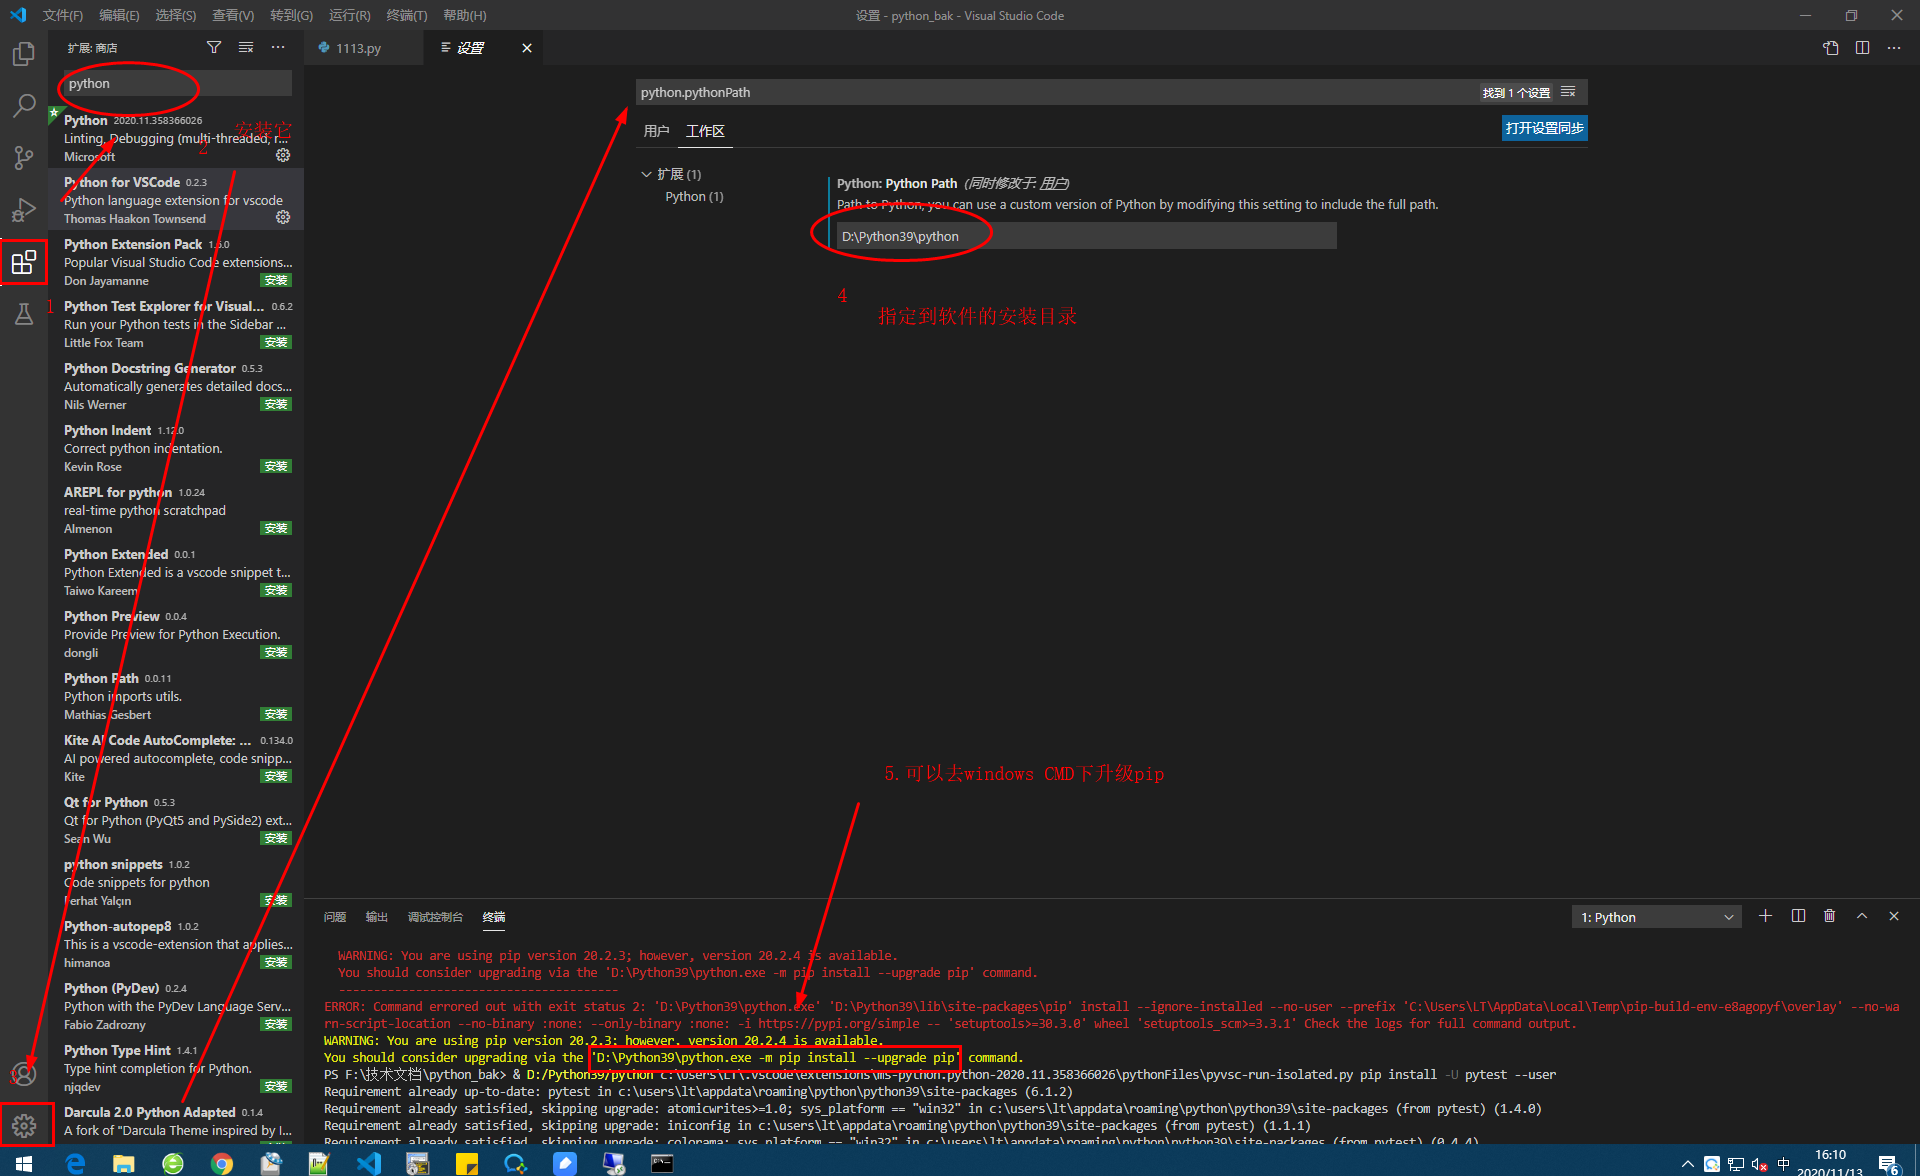
Task: Filter extensions using the funnel icon
Action: point(214,47)
